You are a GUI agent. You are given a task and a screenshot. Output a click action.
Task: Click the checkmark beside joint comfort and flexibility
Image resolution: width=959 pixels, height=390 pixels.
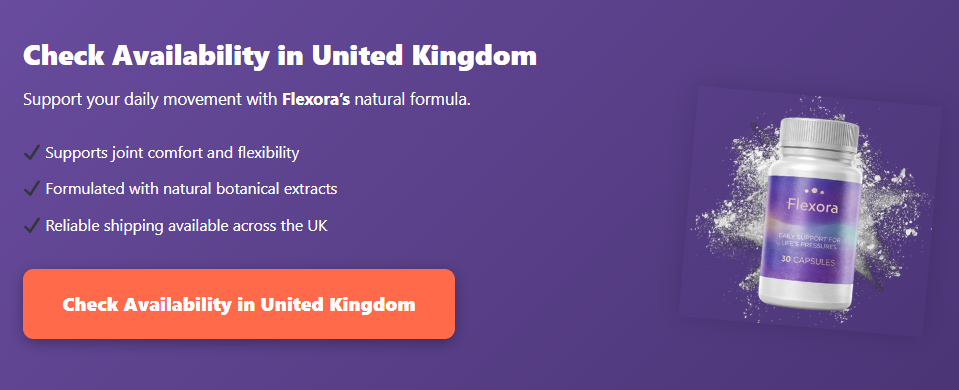click(x=32, y=152)
